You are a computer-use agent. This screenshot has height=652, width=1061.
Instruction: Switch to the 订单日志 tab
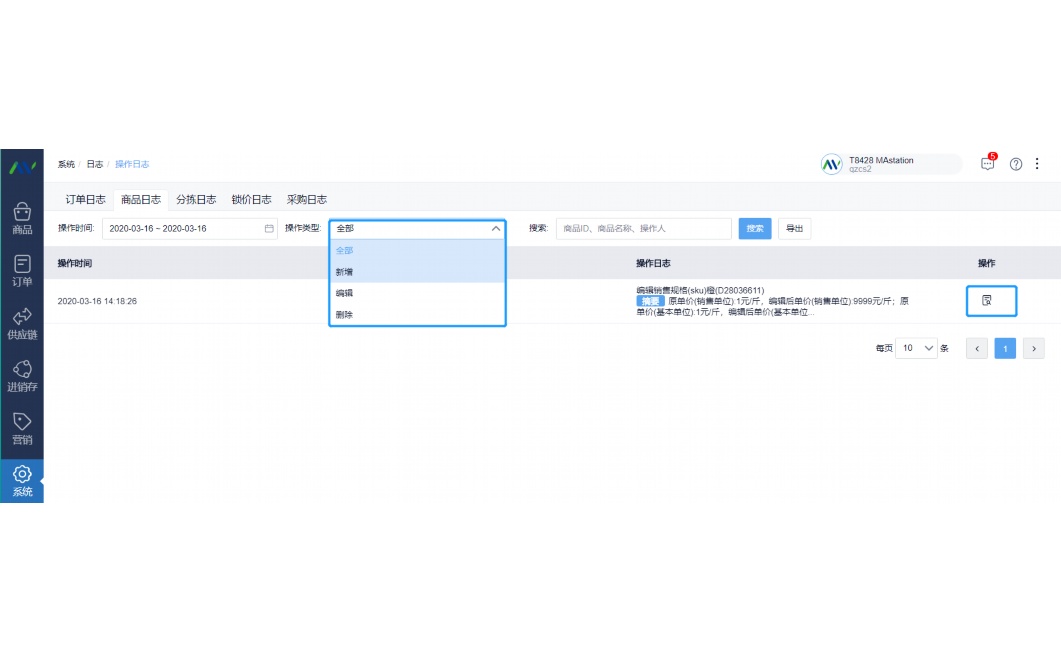click(x=85, y=200)
